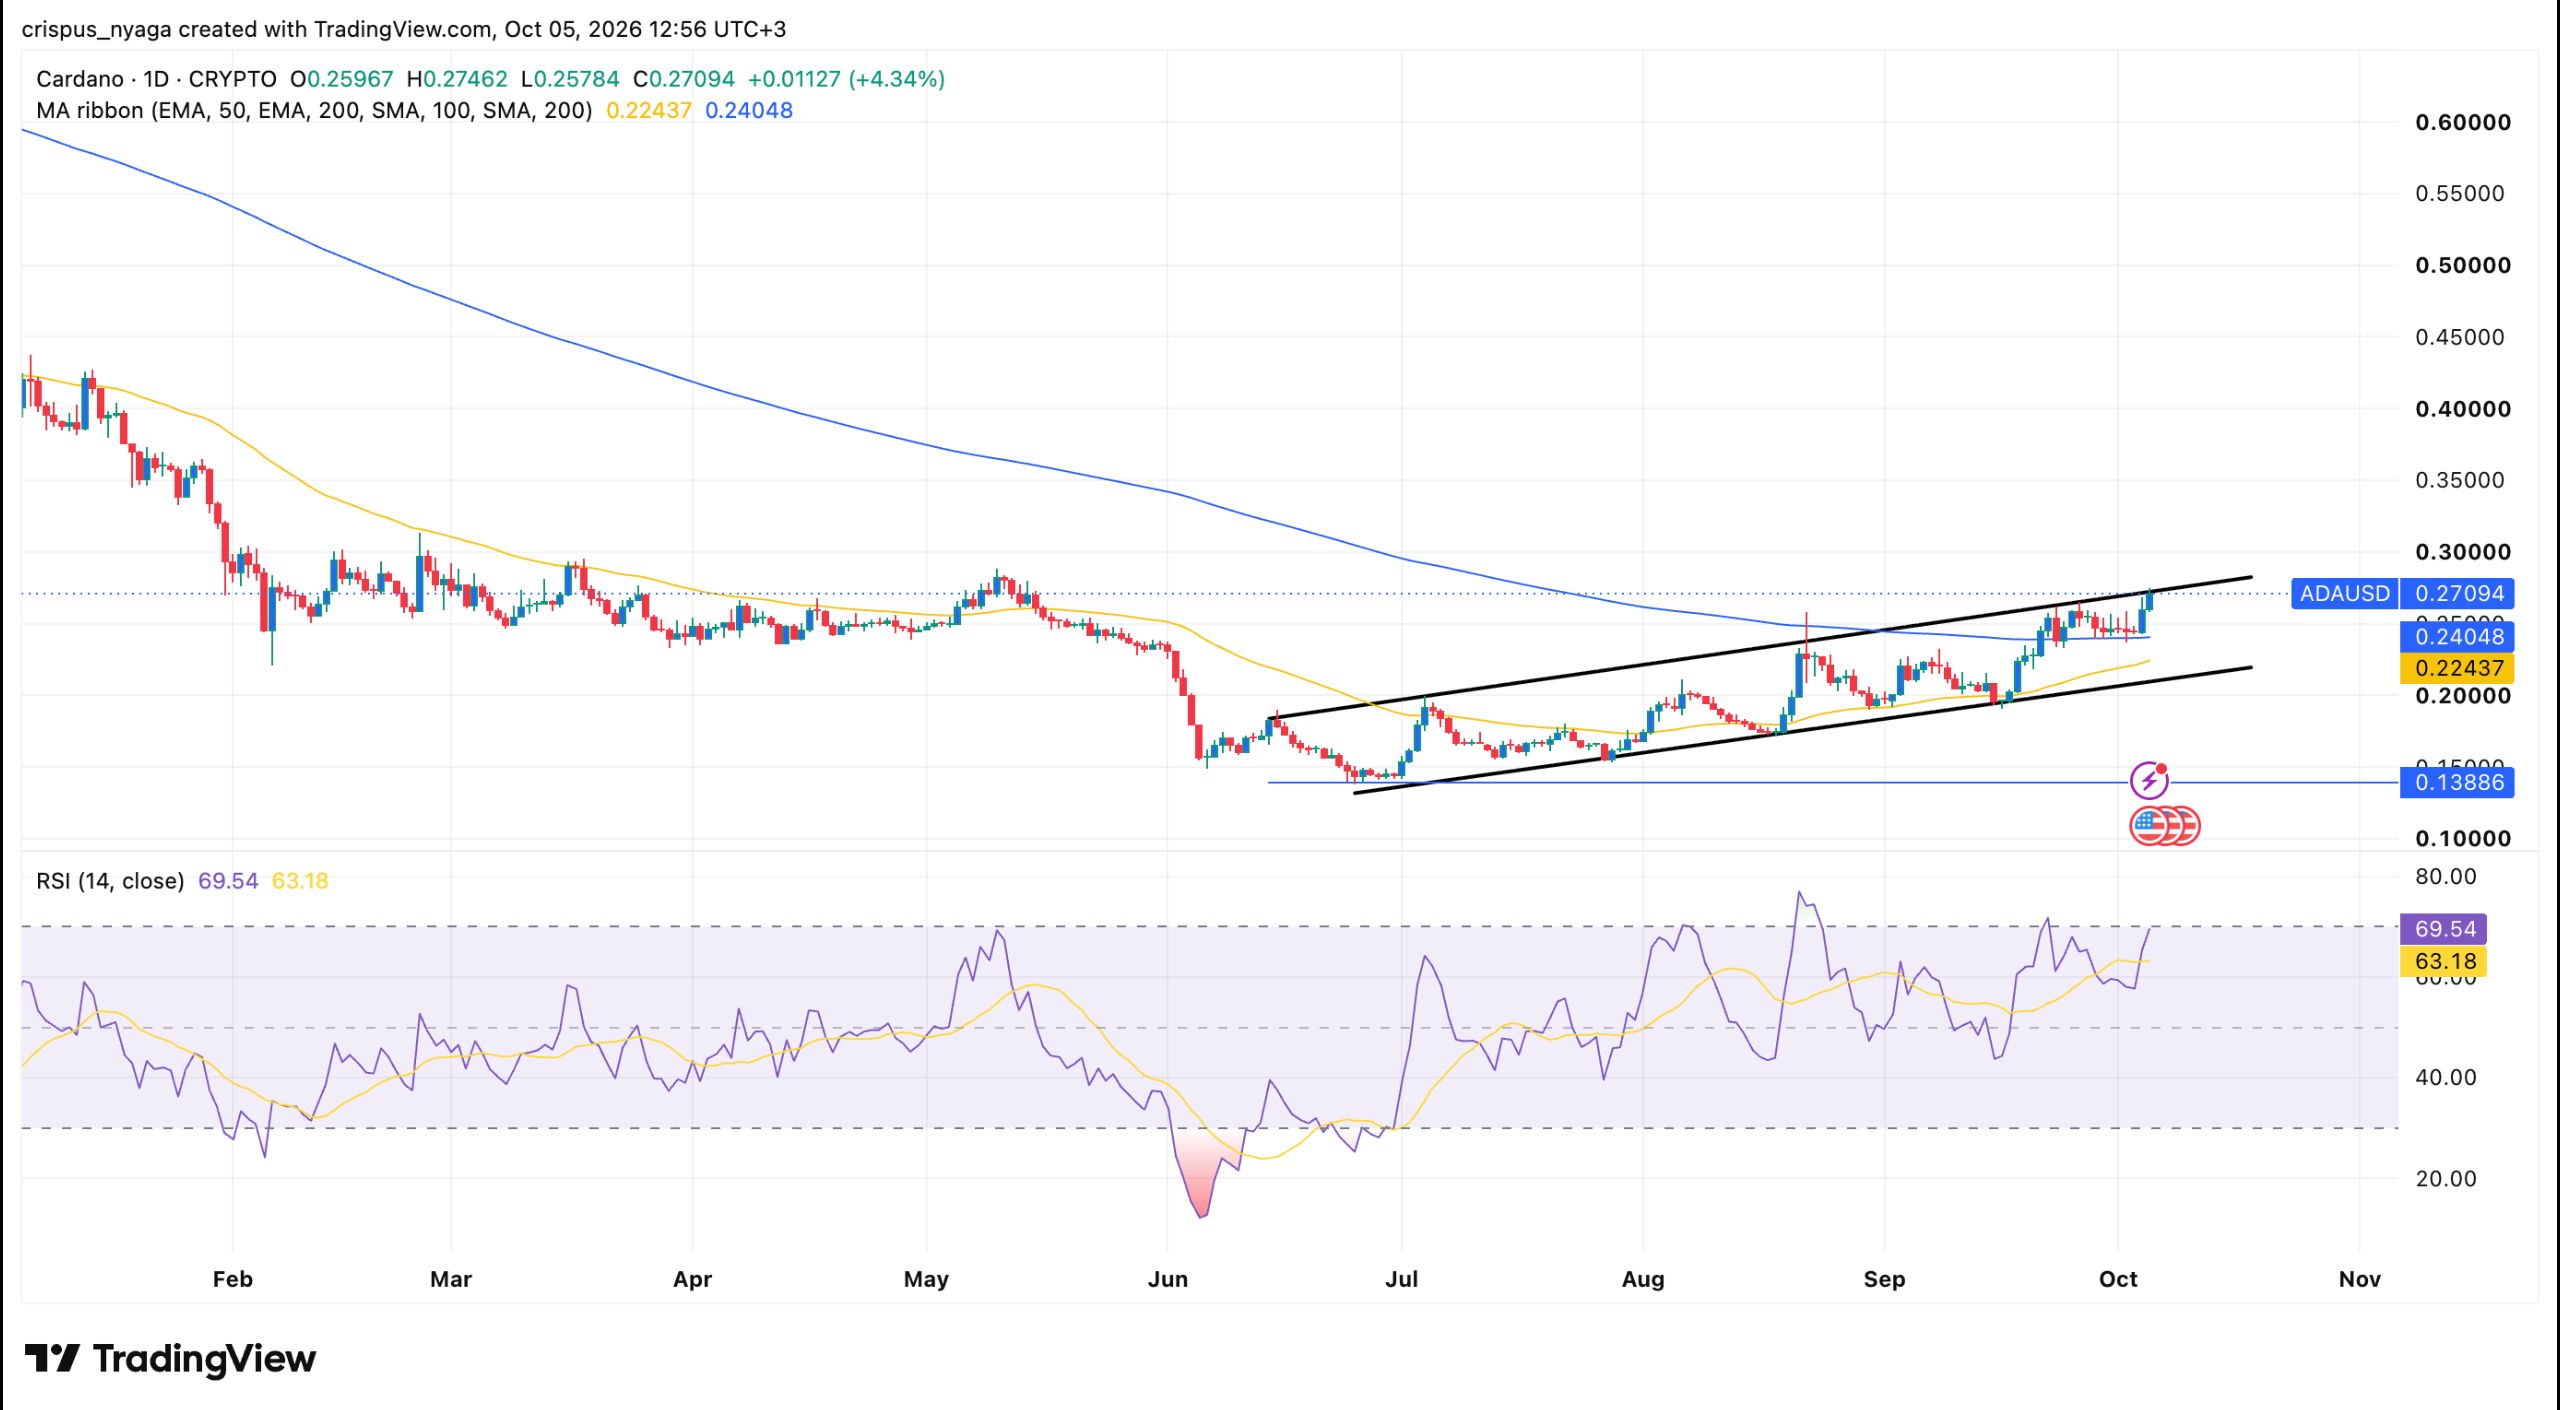Click the yellow 63.18 RSI axis label
The image size is (2560, 1410).
(x=2444, y=962)
